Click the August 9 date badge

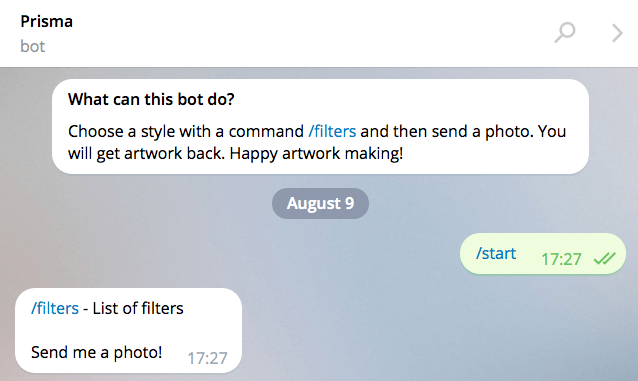(320, 203)
